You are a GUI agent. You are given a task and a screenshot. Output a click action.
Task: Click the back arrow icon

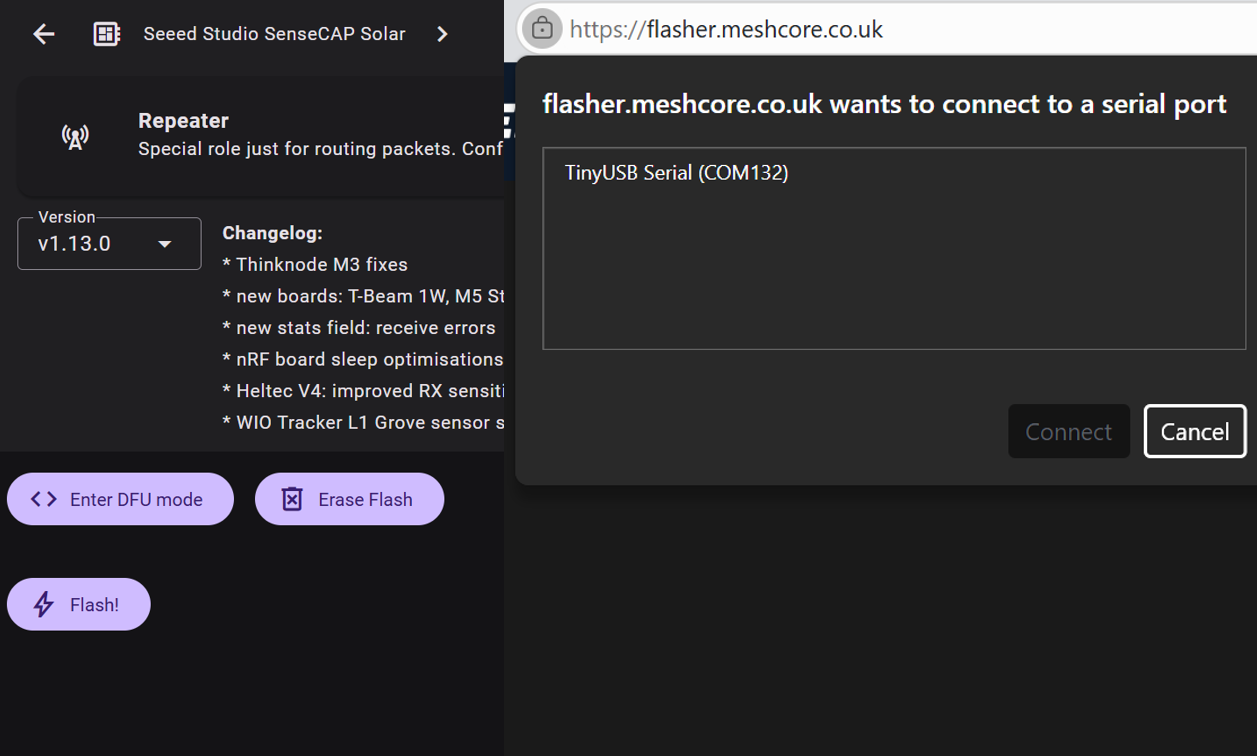[43, 34]
